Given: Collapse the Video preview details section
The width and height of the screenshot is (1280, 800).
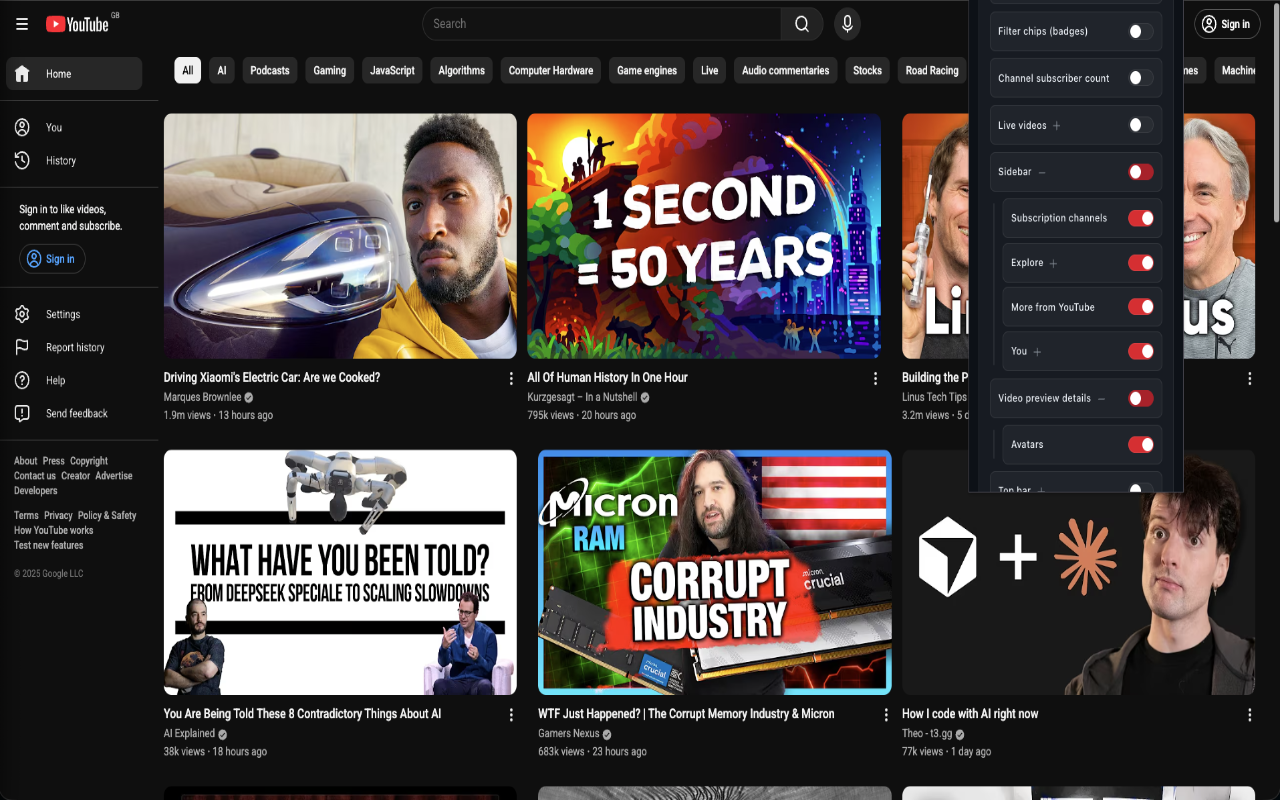Looking at the screenshot, I should [1101, 399].
